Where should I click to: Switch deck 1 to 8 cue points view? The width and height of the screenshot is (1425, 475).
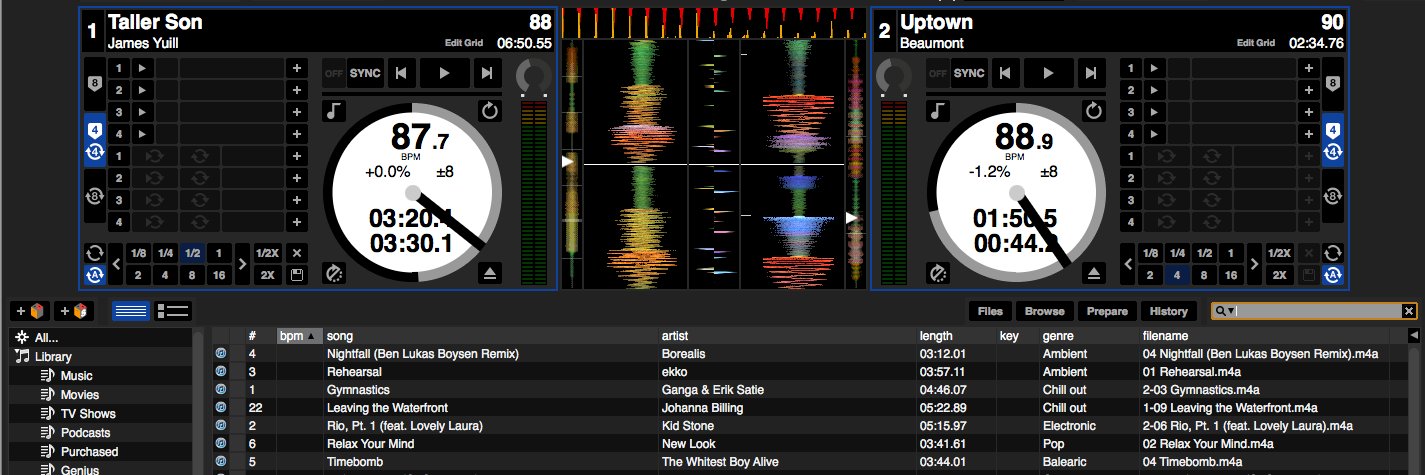[94, 83]
